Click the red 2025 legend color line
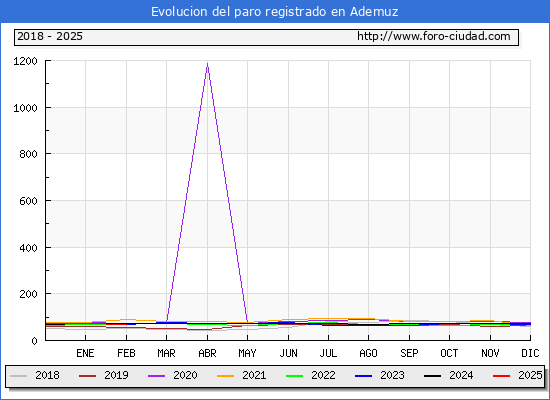Screen dimensions: 550x400 (502, 376)
